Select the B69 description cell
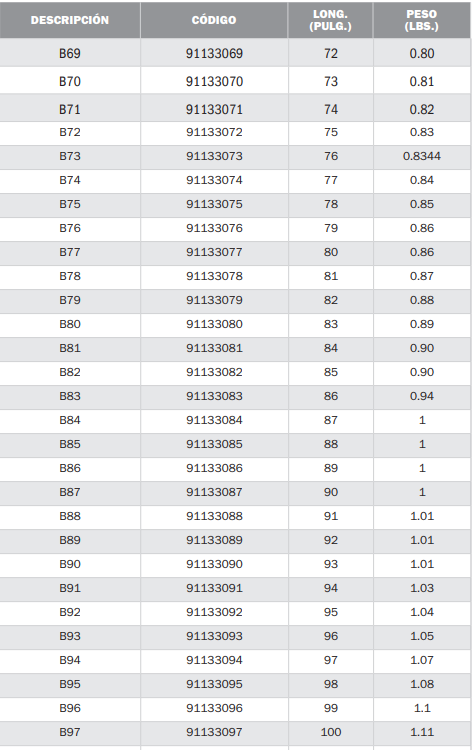 tap(70, 53)
